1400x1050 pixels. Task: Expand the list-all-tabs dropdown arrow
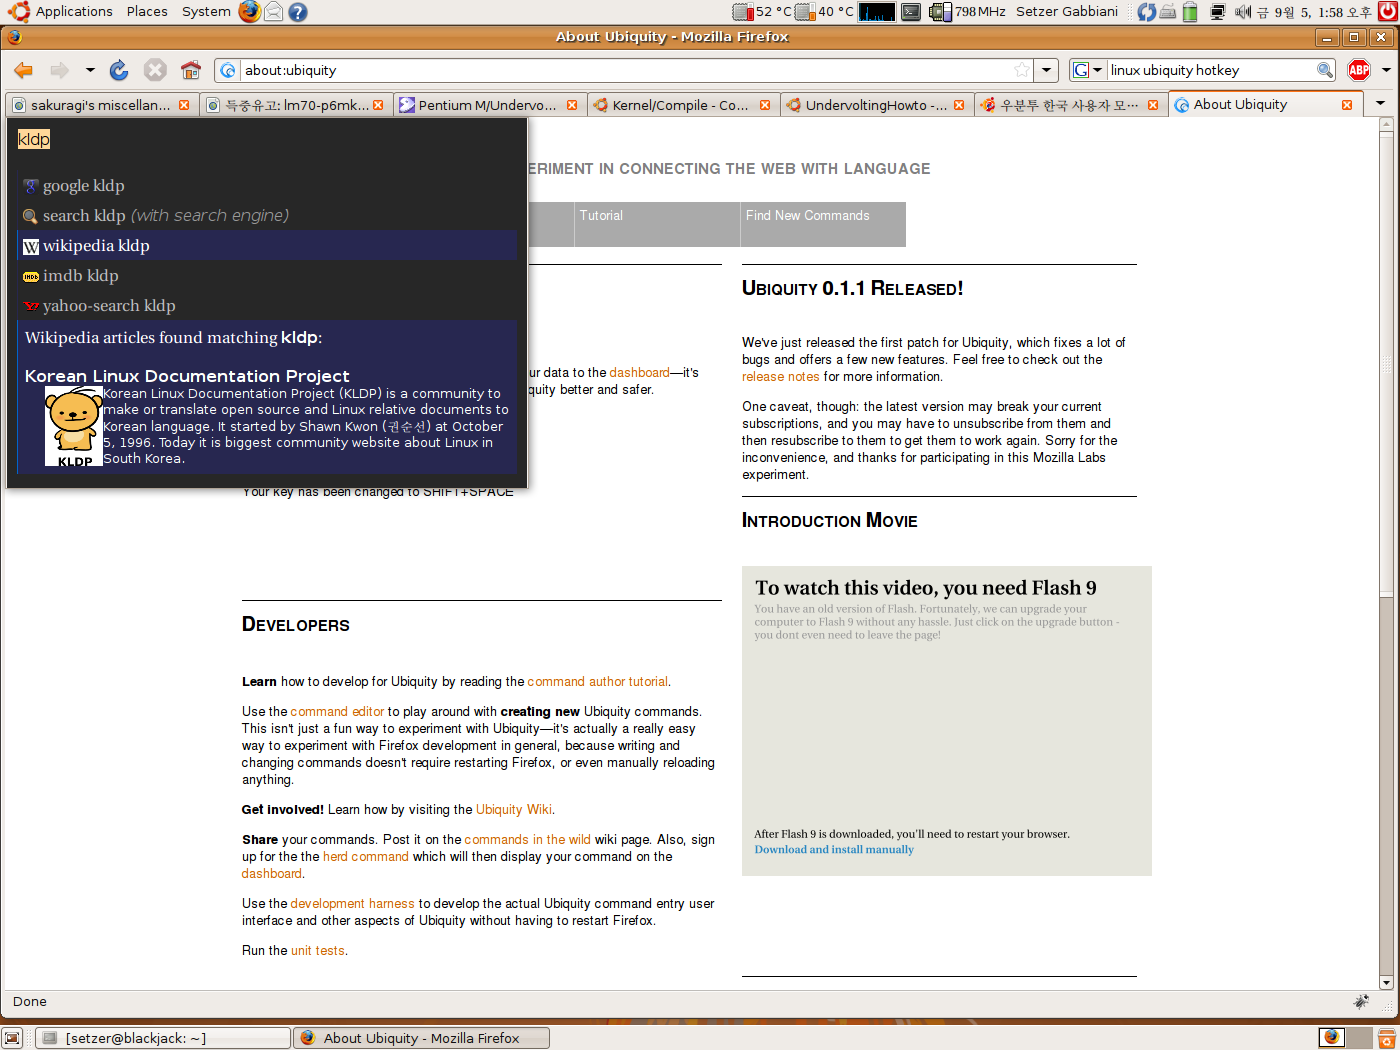click(x=1381, y=104)
